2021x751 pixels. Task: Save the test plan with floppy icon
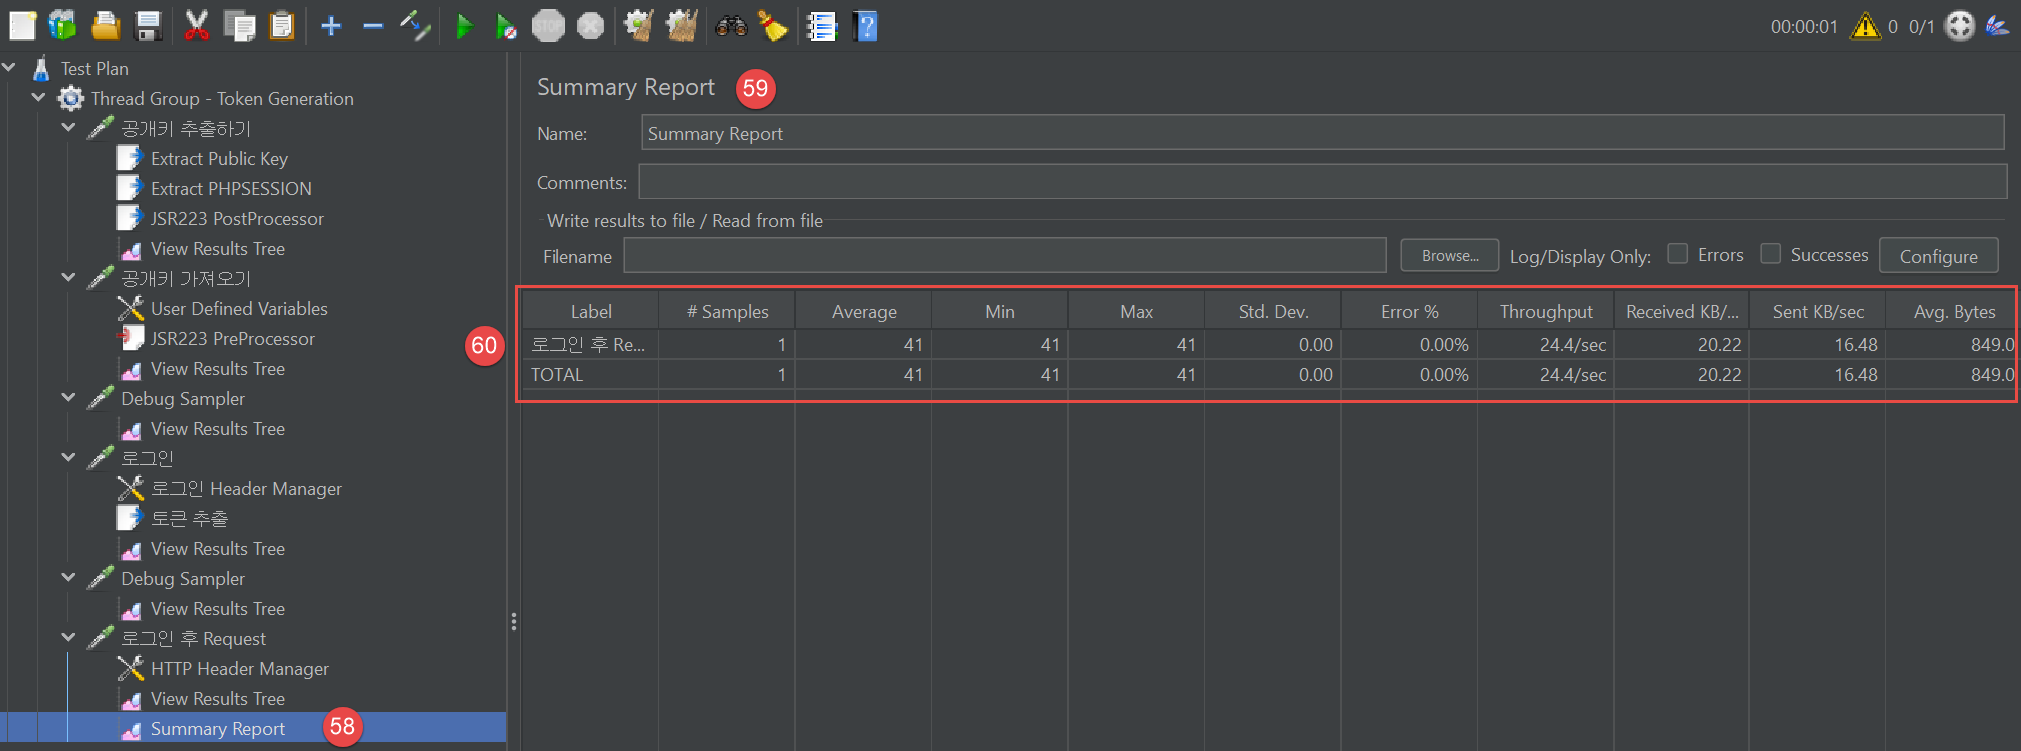(x=148, y=26)
